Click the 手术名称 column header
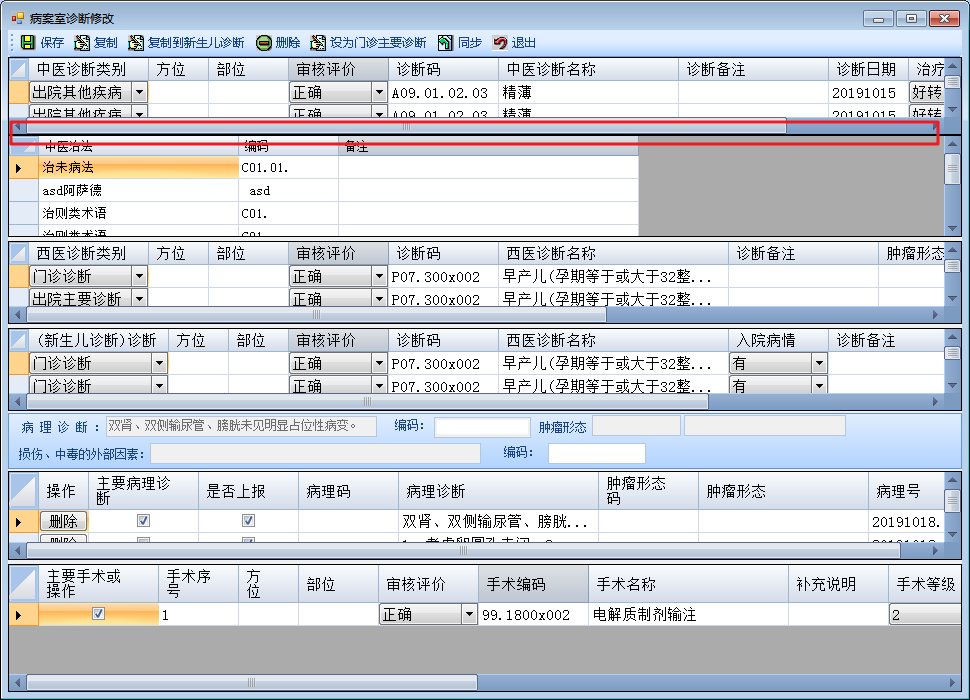 pos(688,584)
